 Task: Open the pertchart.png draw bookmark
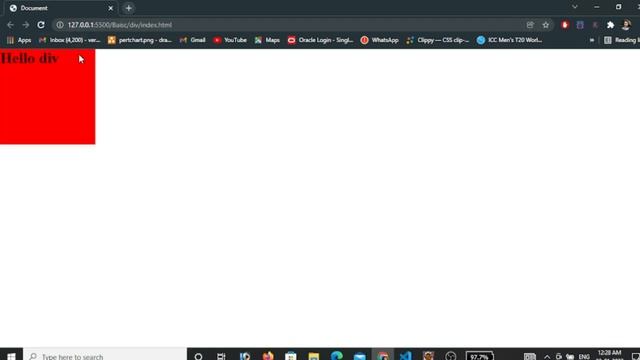140,40
